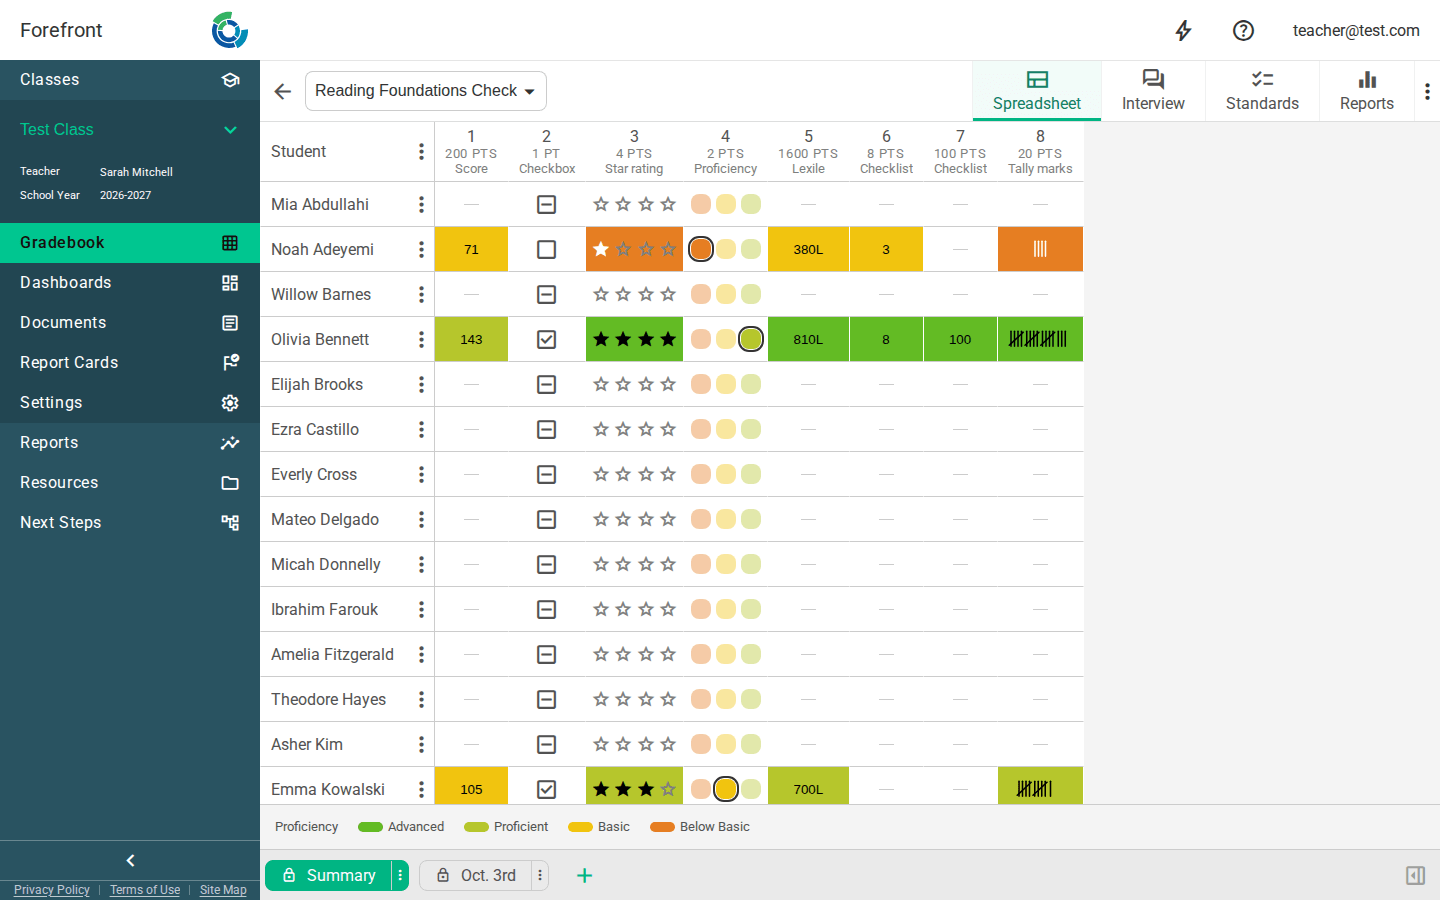
Task: Click Olivia Bennett's fourth star
Action: 668,339
